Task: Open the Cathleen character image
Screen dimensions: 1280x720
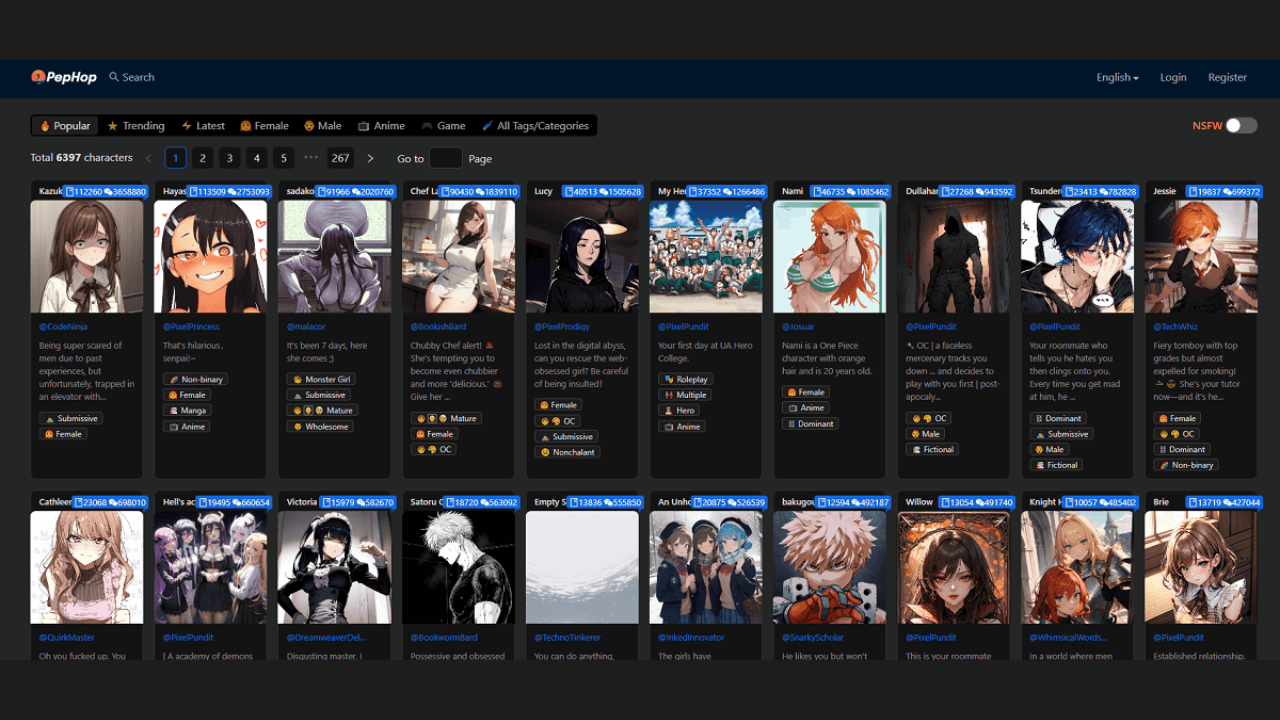Action: (87, 567)
